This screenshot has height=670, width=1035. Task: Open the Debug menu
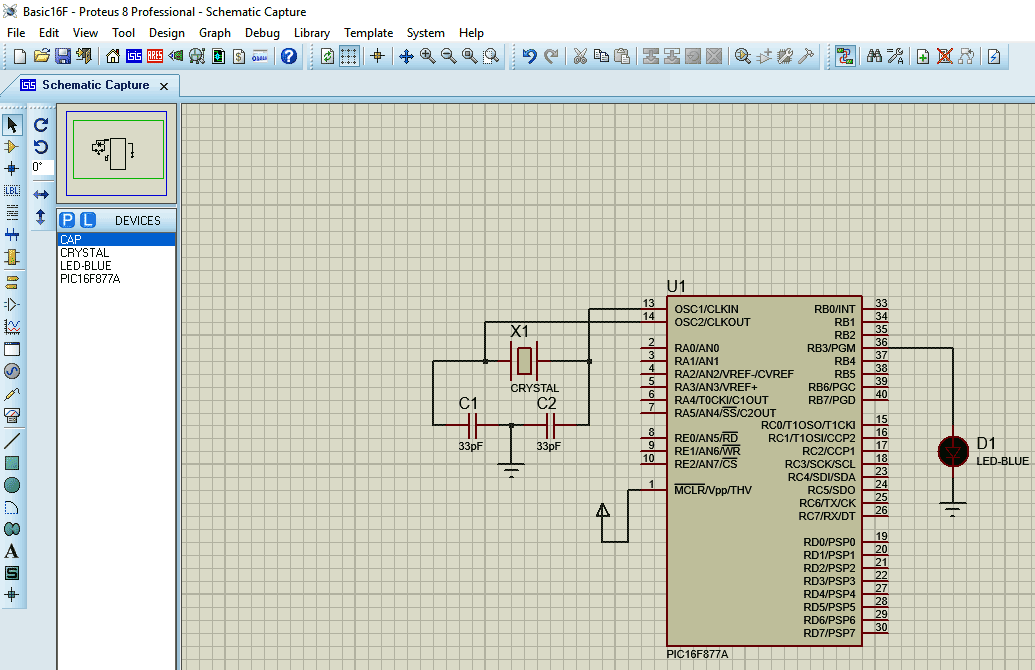coord(262,33)
